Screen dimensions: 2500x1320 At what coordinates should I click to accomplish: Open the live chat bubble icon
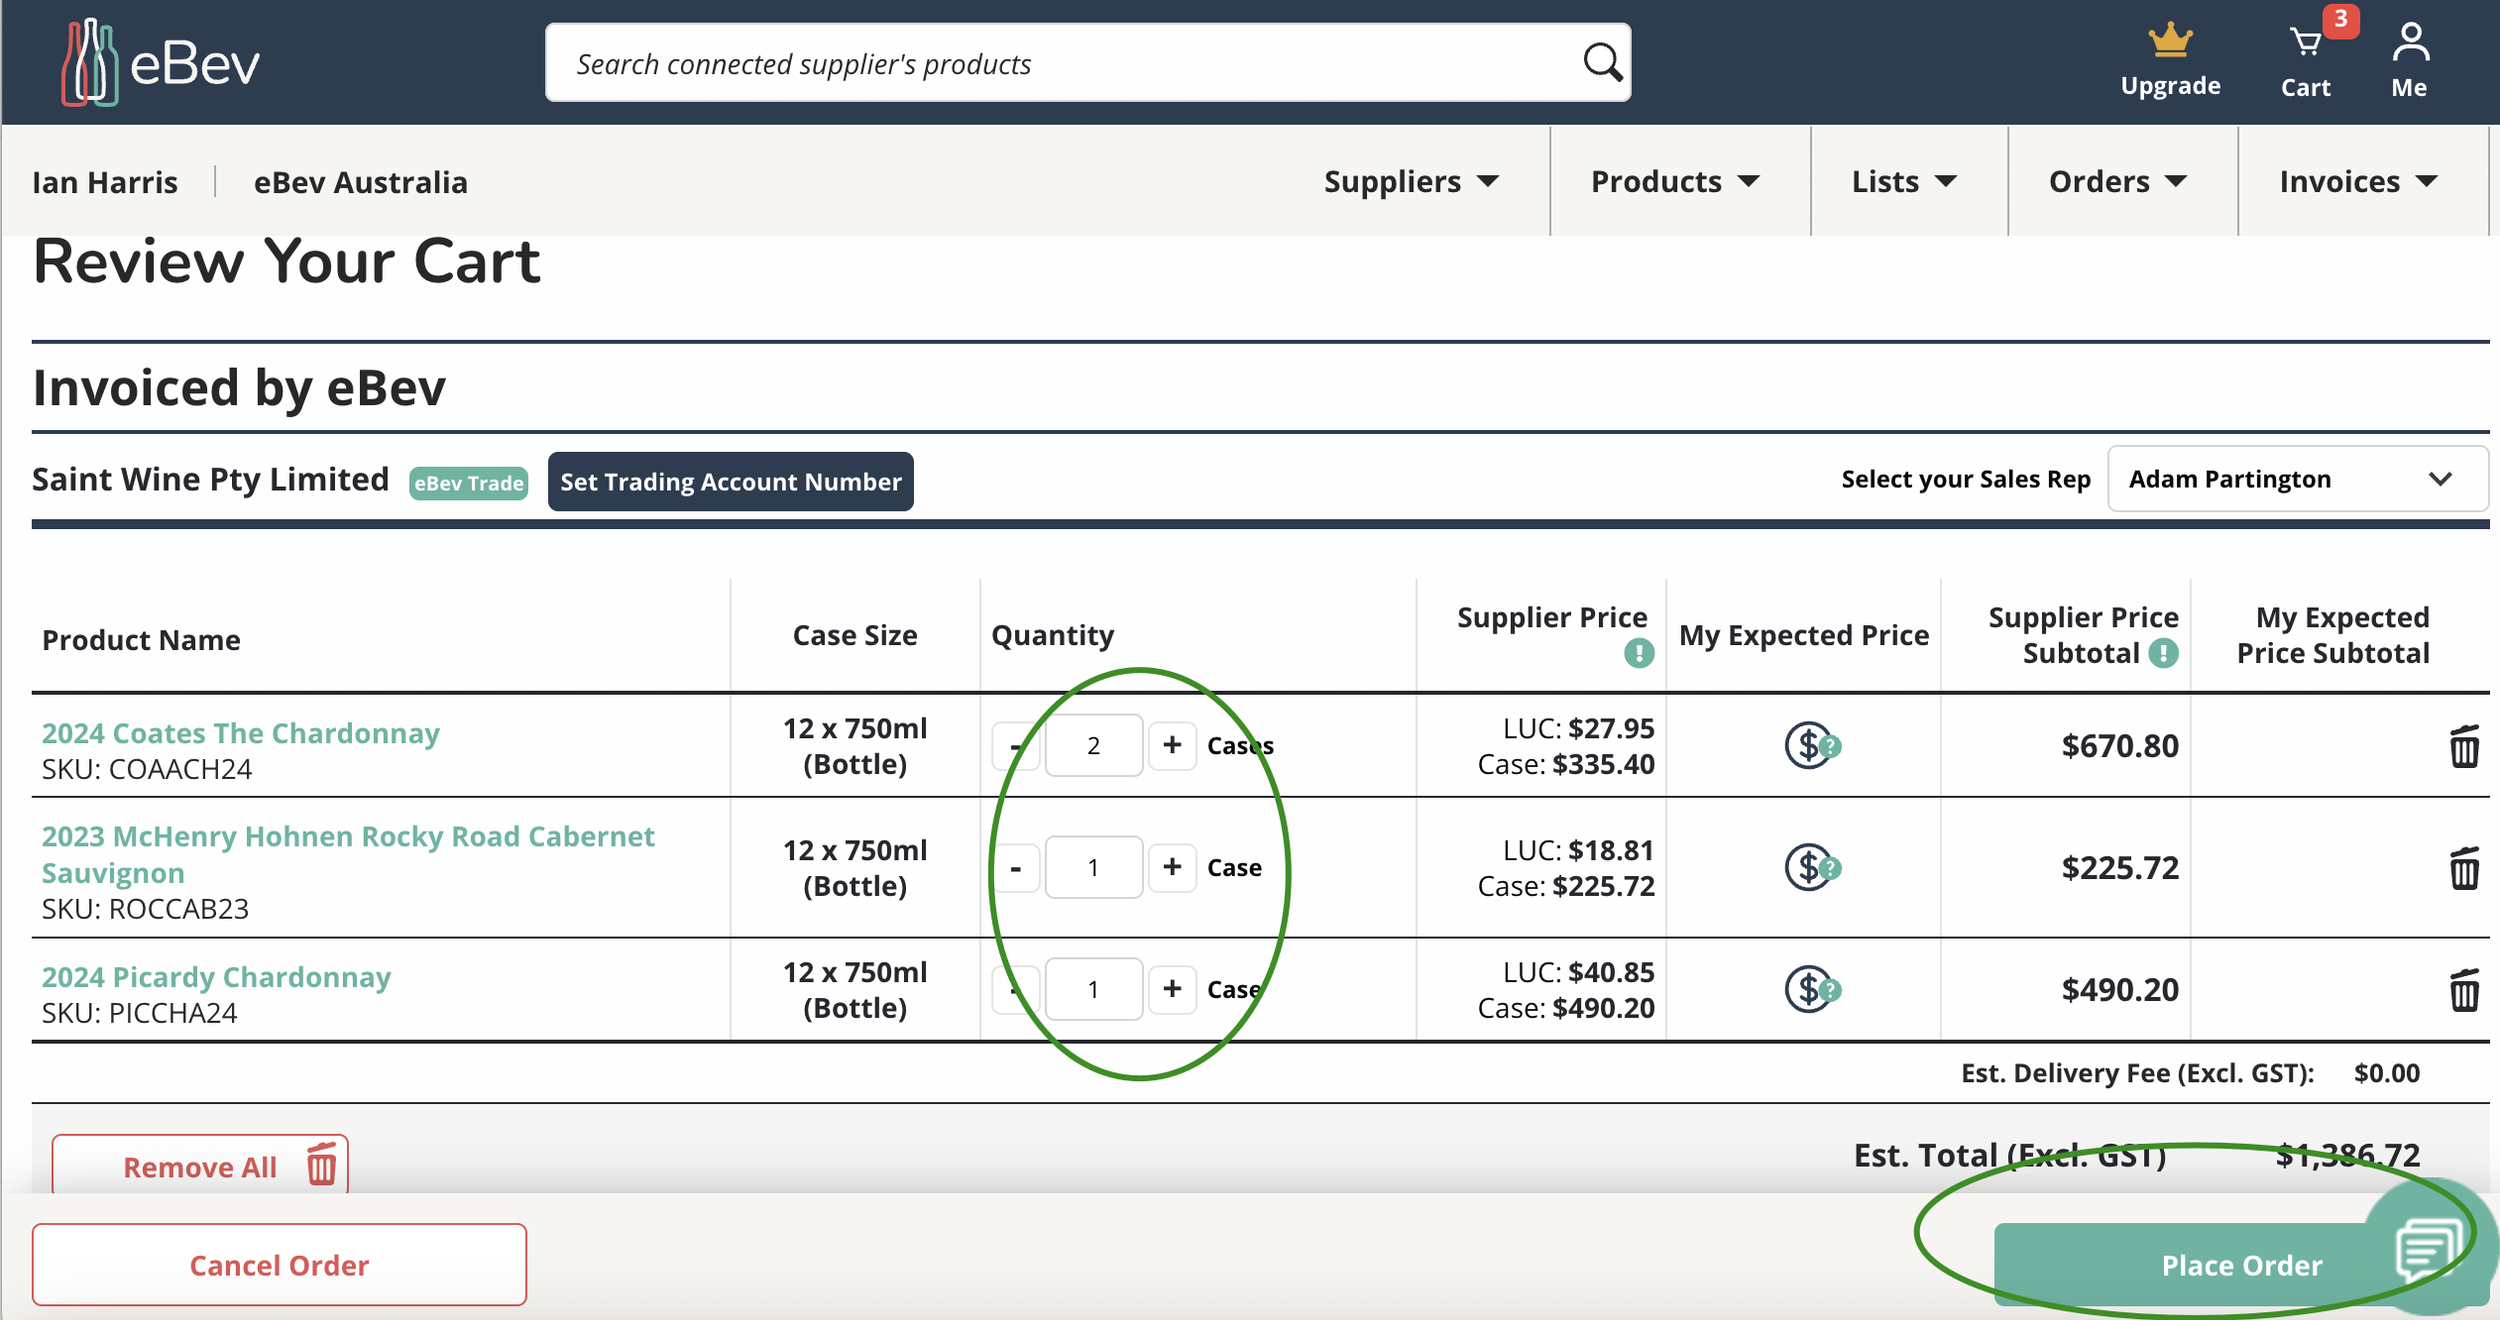(2428, 1248)
